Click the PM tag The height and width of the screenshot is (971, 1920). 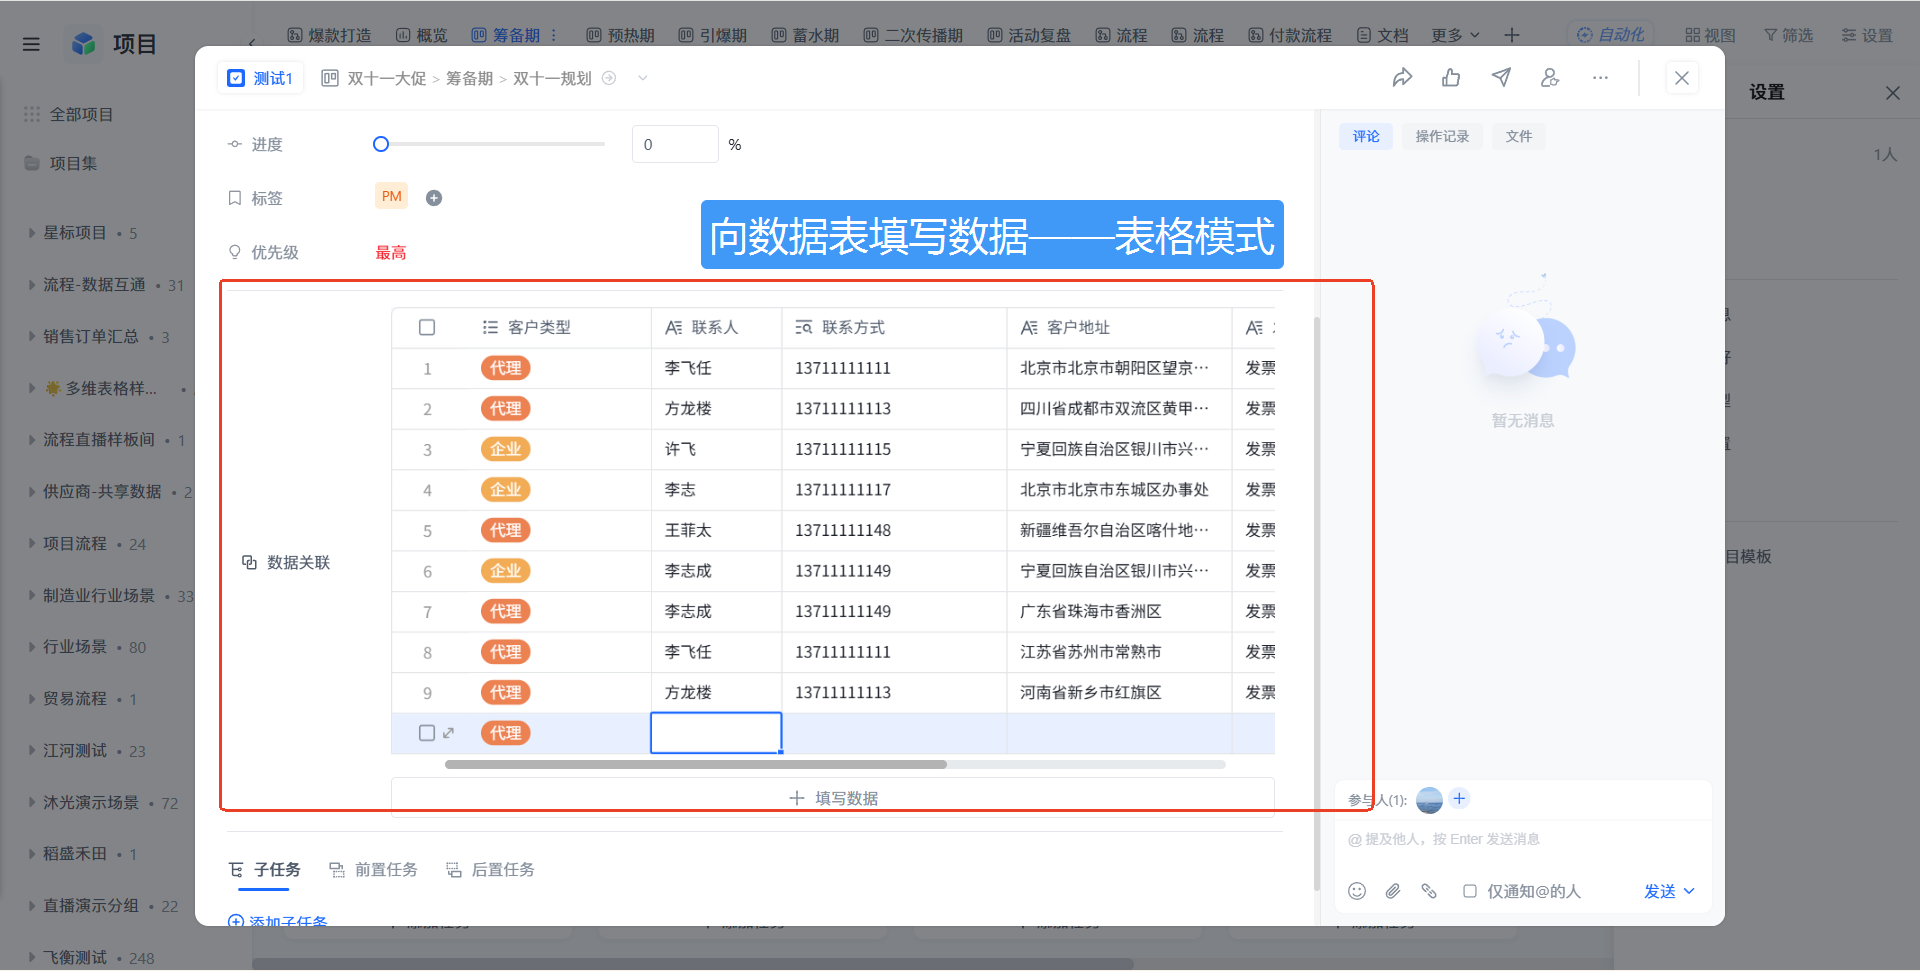tap(392, 196)
